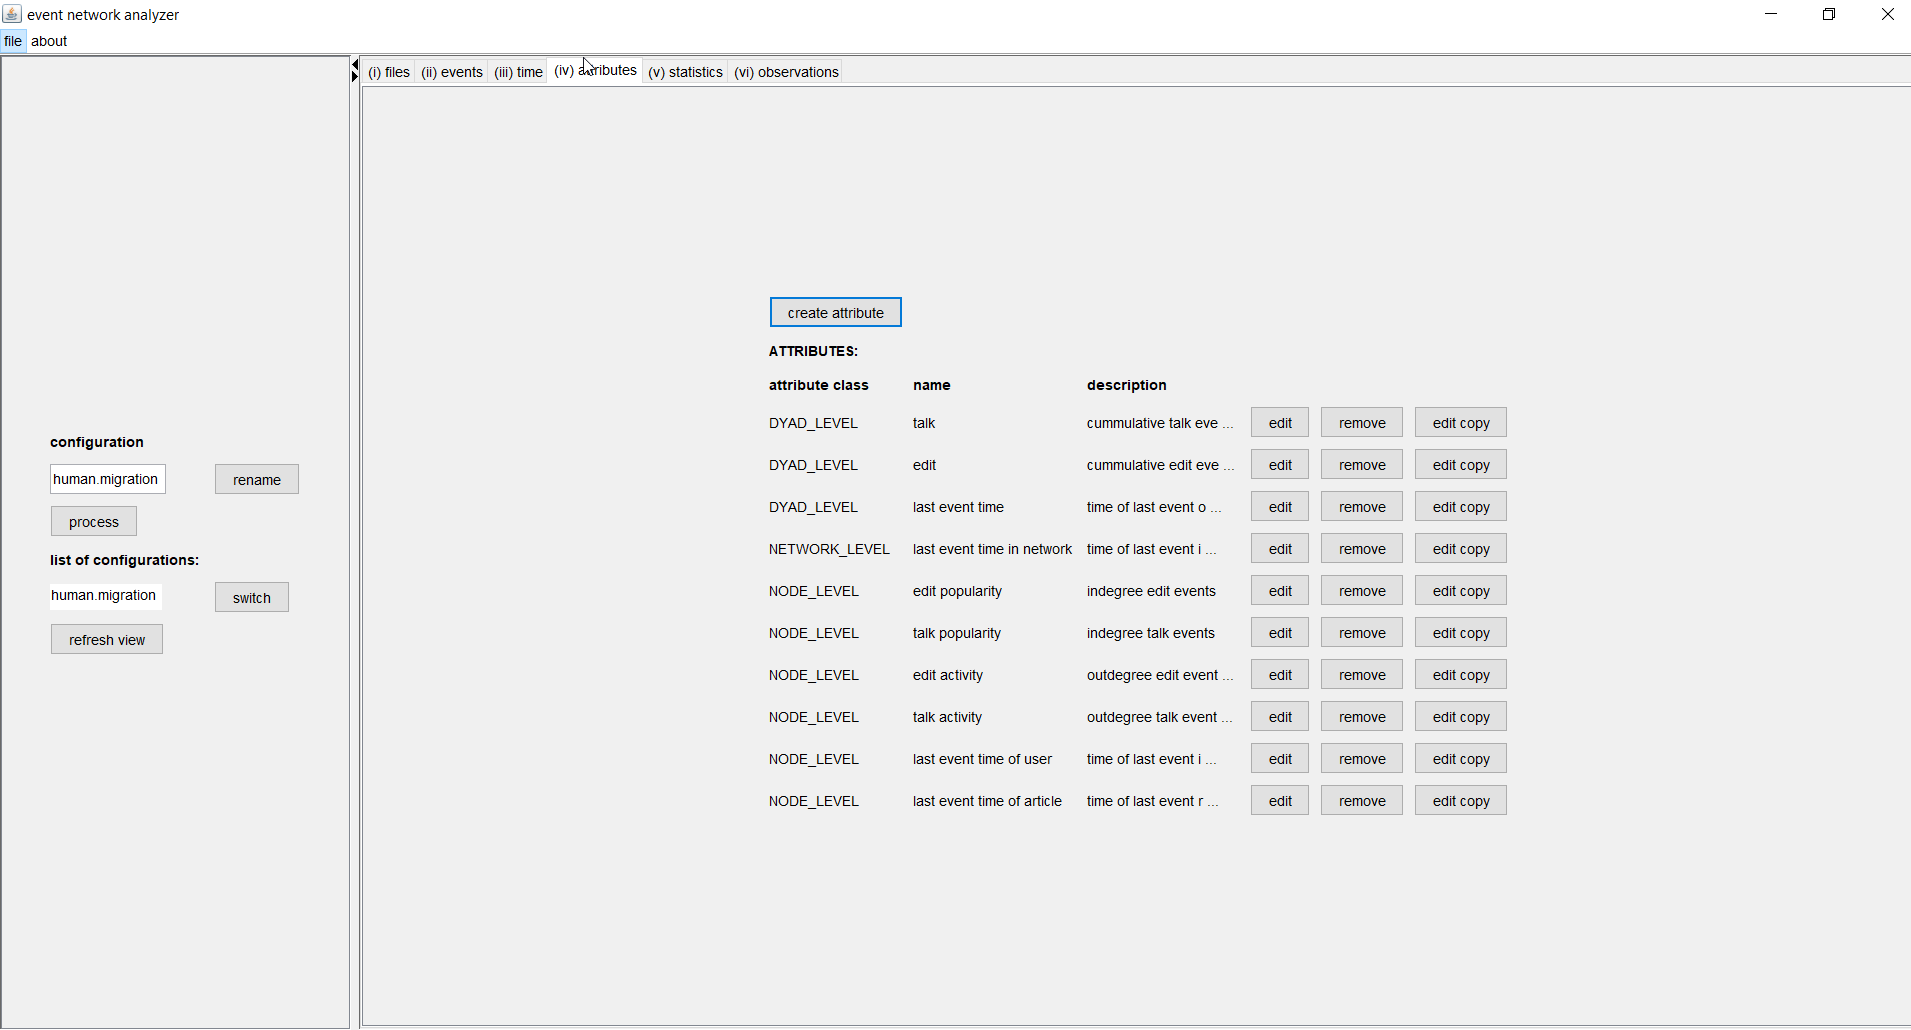Remove the talk activity attribute
Viewport: 1911px width, 1030px height.
point(1361,717)
